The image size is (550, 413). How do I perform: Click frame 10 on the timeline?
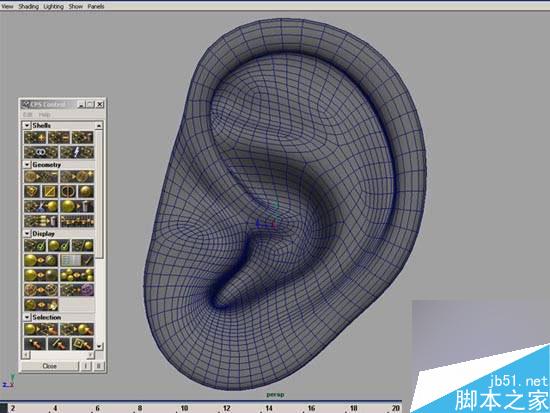pos(185,408)
